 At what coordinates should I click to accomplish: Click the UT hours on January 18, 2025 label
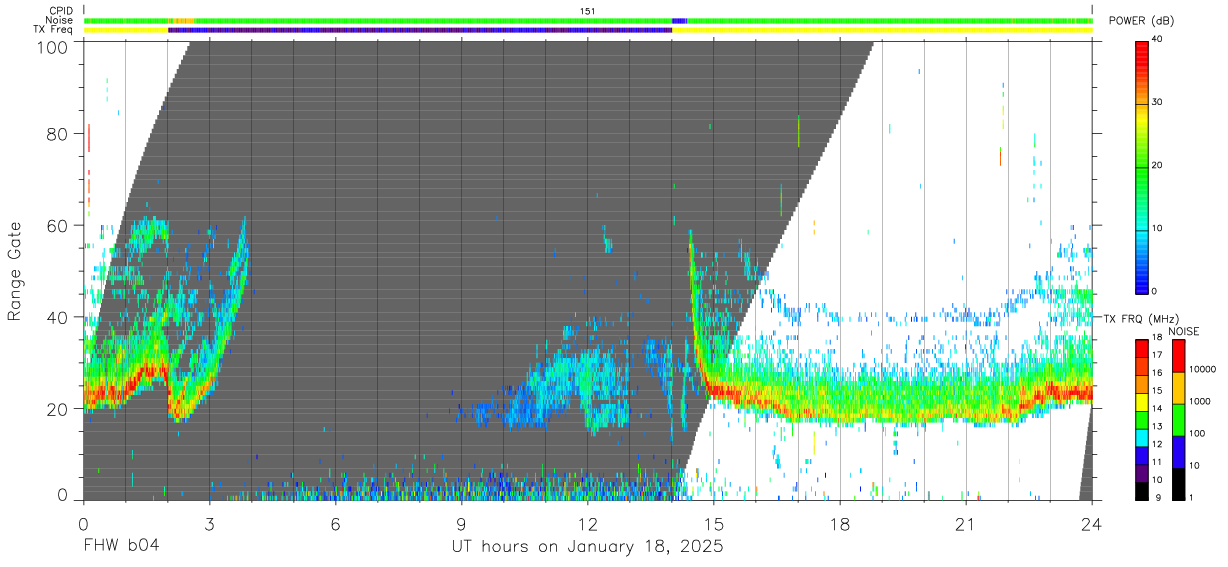click(x=588, y=548)
